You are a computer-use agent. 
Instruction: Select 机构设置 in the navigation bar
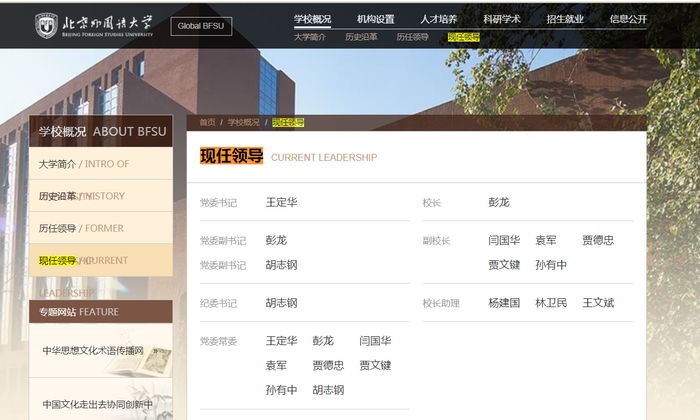click(375, 19)
